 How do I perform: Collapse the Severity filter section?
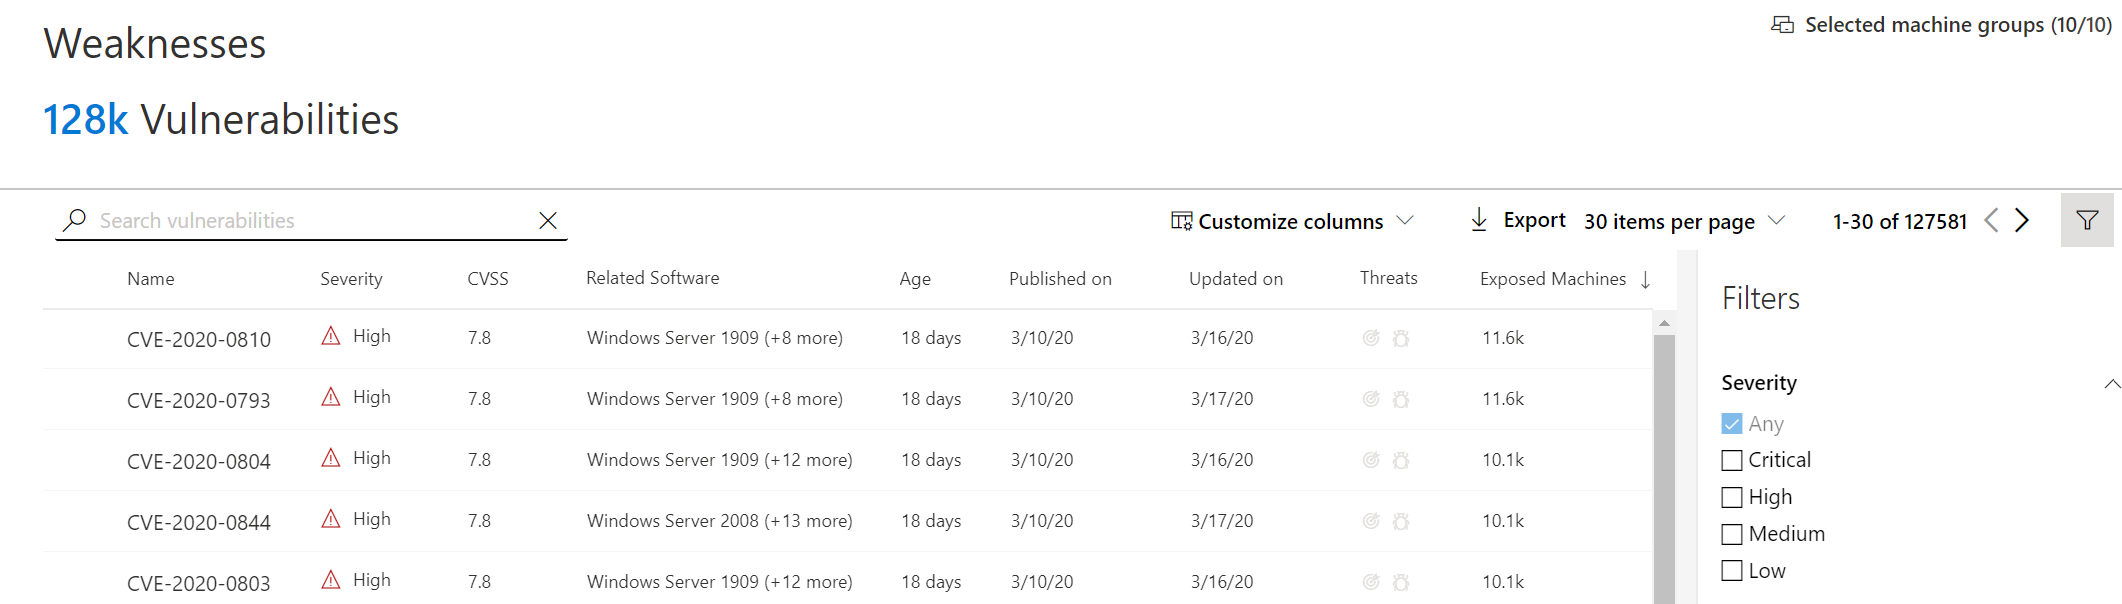pyautogui.click(x=2111, y=384)
